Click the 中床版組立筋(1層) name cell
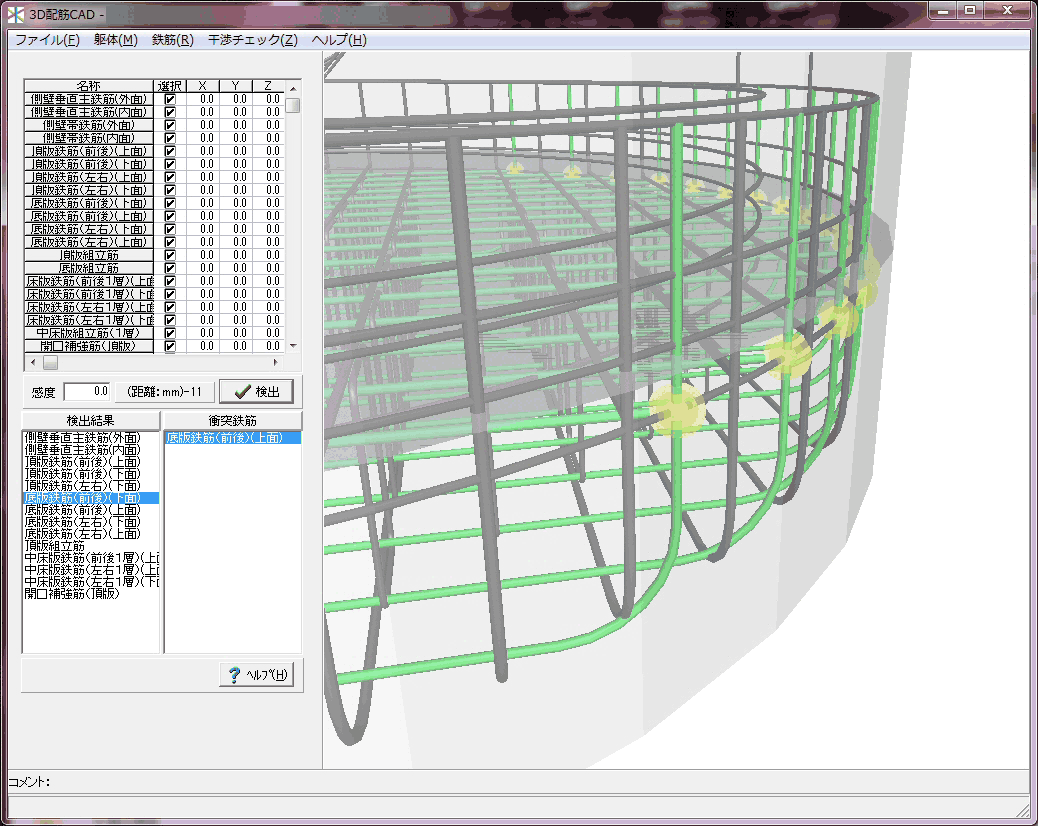 [x=89, y=333]
